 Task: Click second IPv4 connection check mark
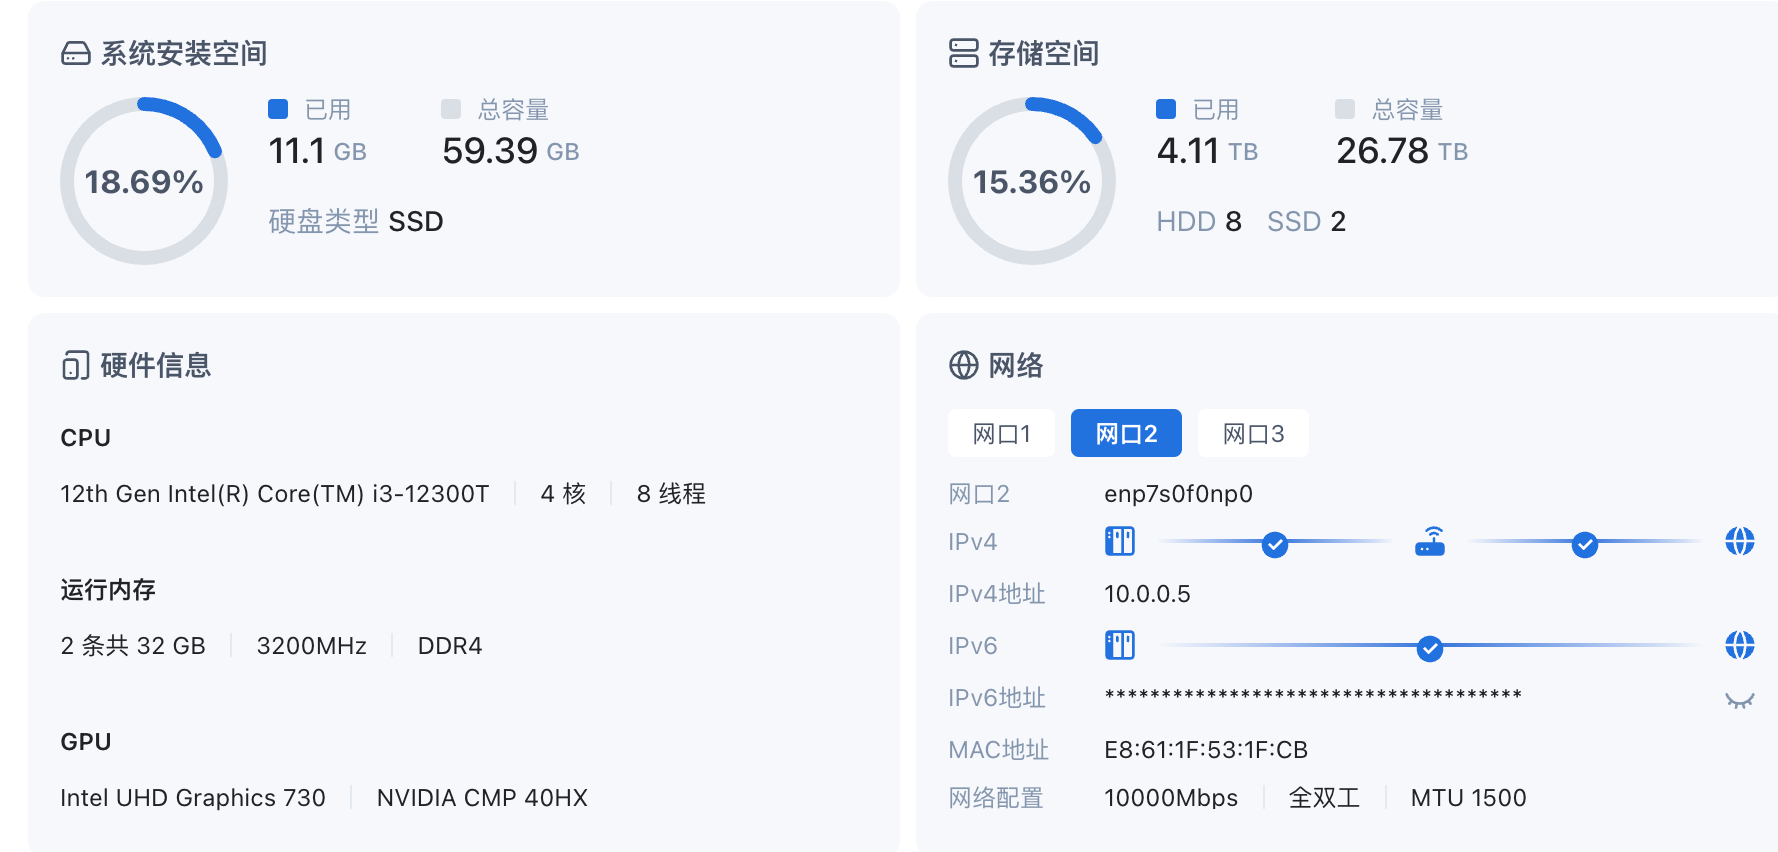click(x=1584, y=544)
